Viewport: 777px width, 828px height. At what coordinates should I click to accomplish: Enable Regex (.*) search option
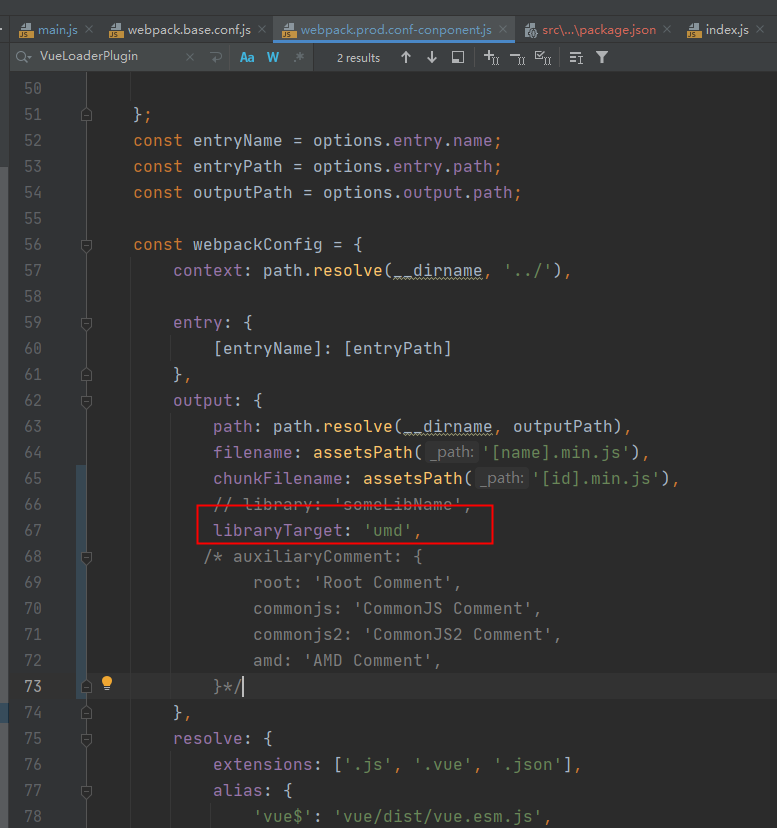tap(298, 58)
